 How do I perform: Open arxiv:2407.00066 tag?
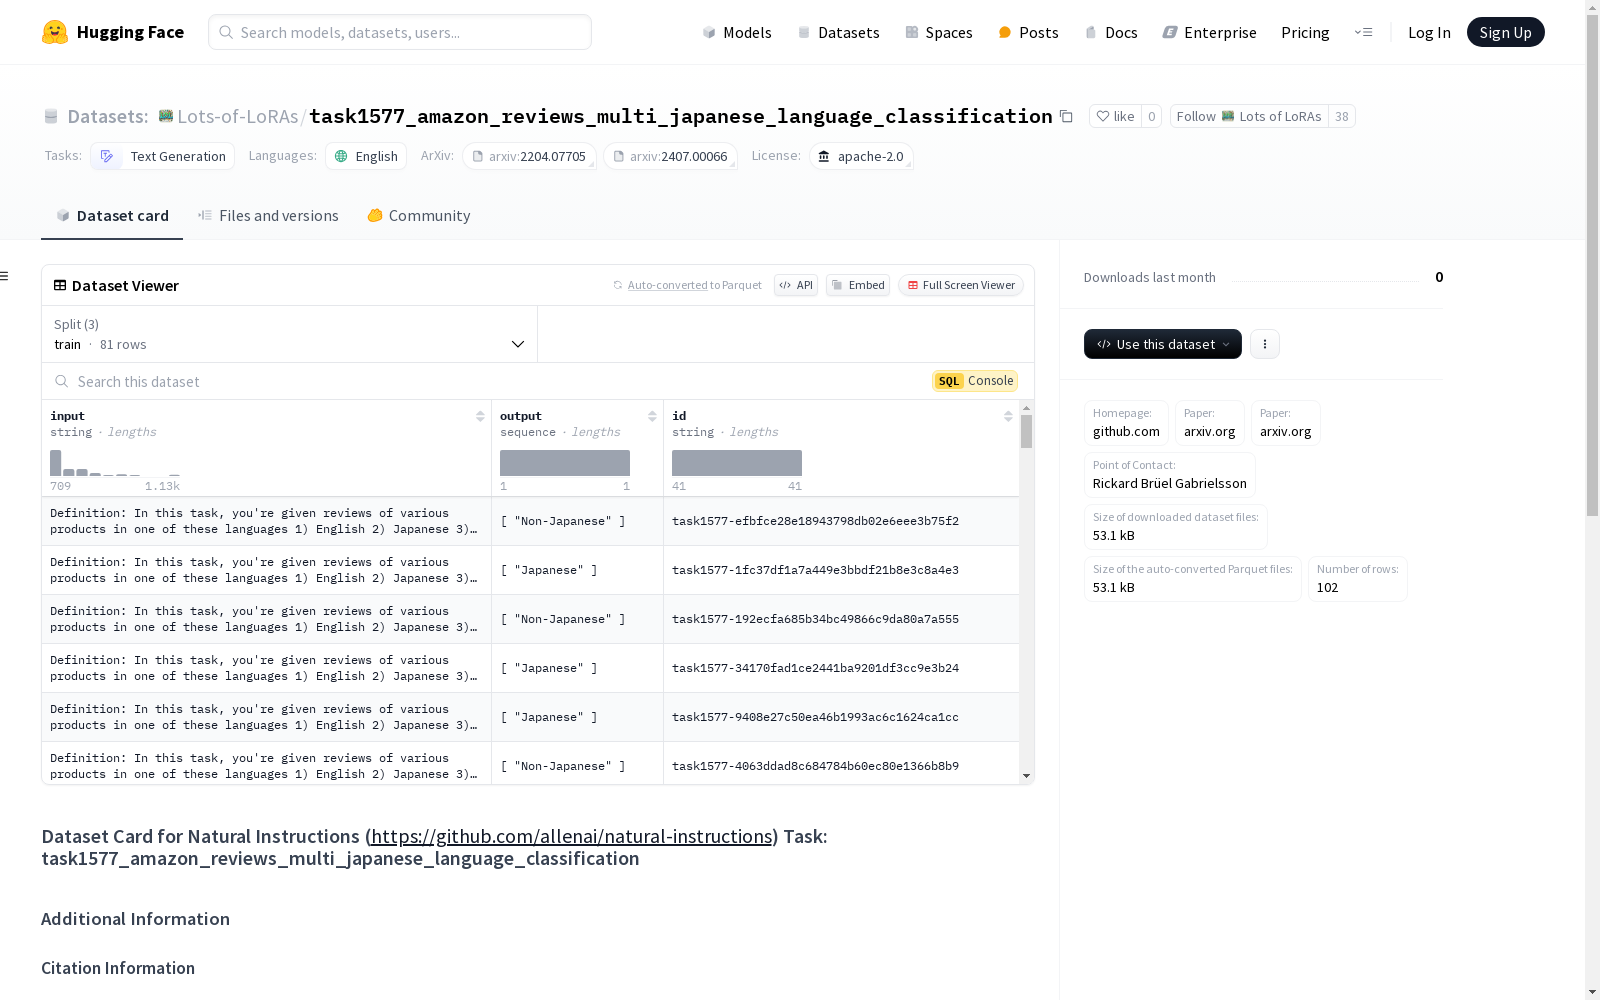coord(670,156)
